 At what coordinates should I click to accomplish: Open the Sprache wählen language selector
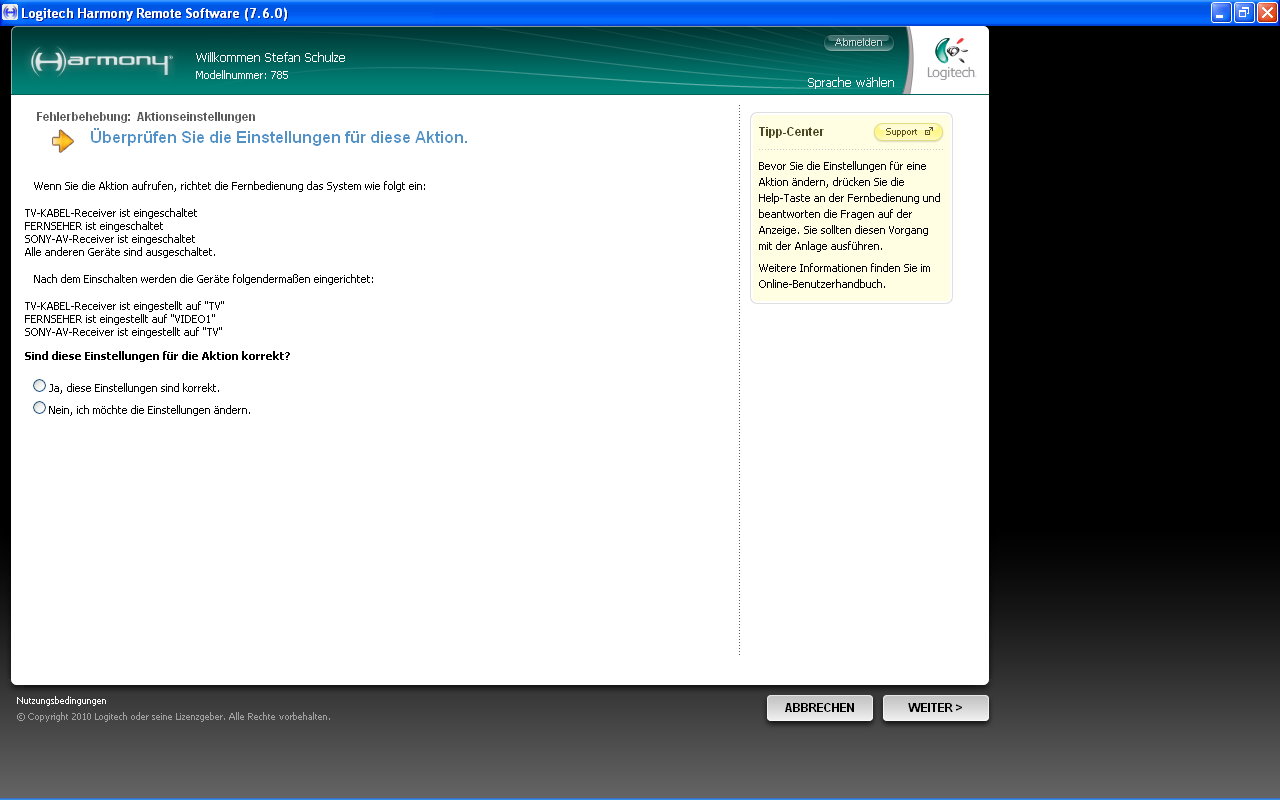coord(850,83)
